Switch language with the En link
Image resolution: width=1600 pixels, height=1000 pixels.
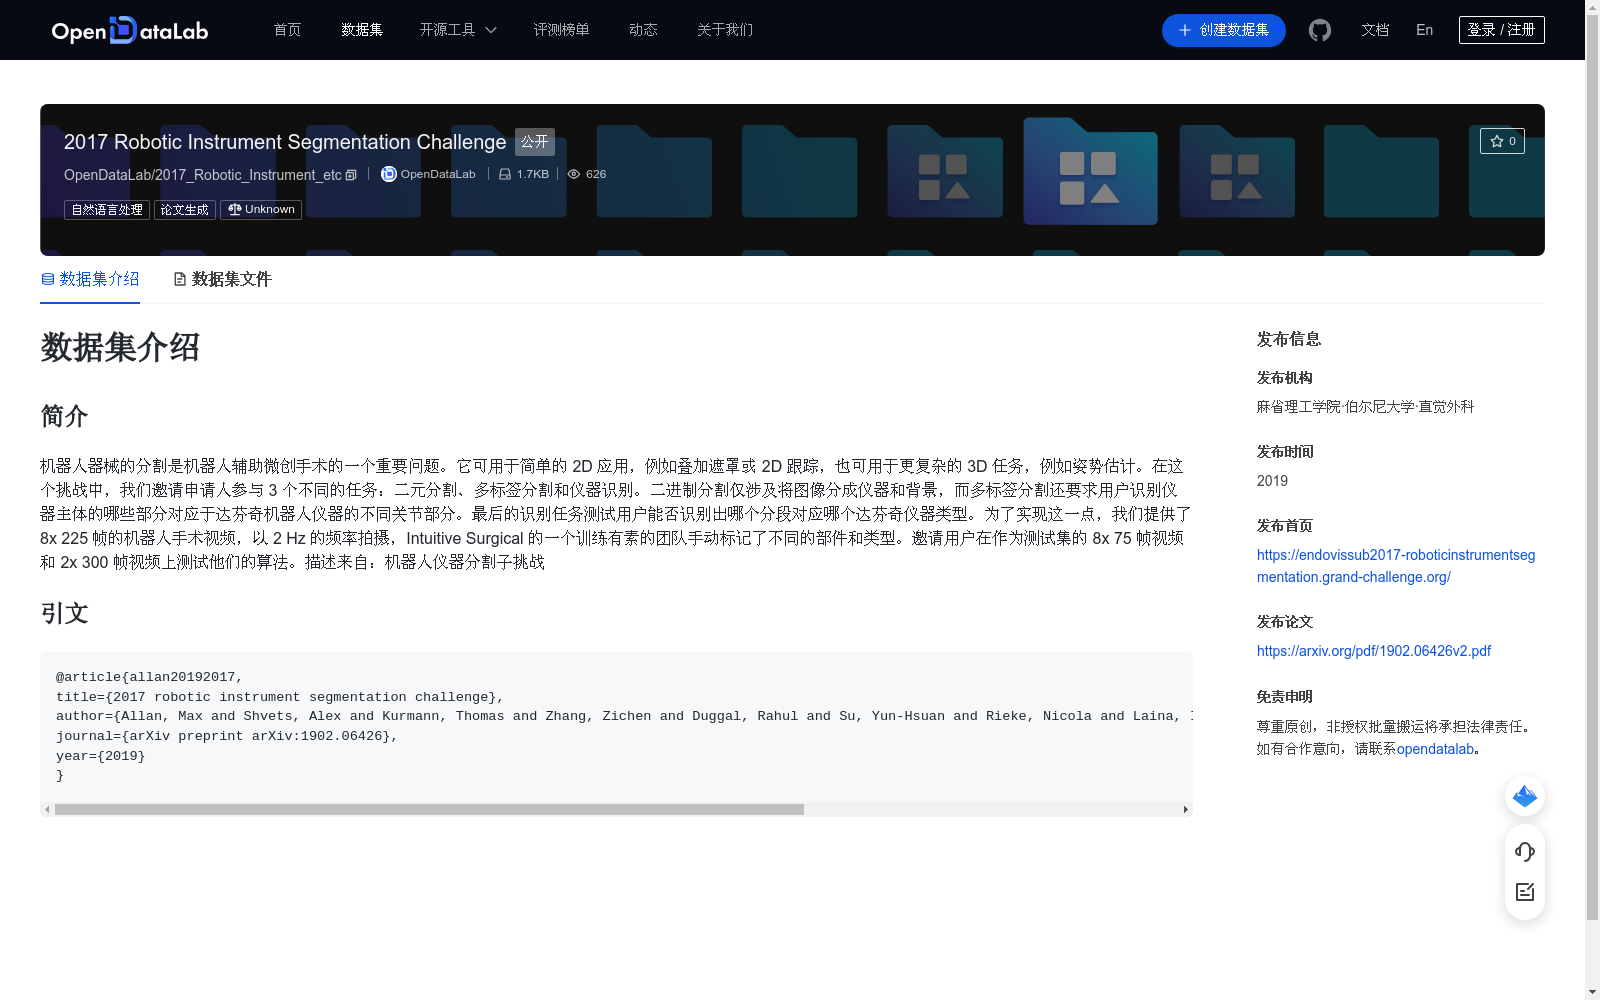point(1425,30)
